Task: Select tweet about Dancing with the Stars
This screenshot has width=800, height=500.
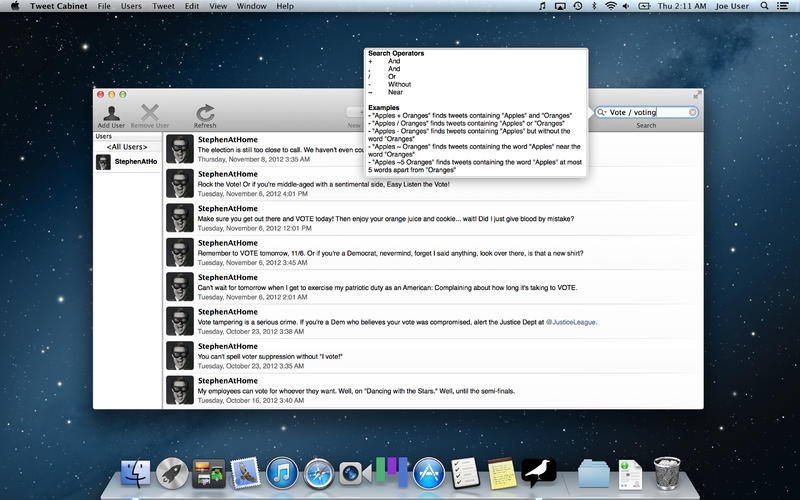Action: pos(433,390)
